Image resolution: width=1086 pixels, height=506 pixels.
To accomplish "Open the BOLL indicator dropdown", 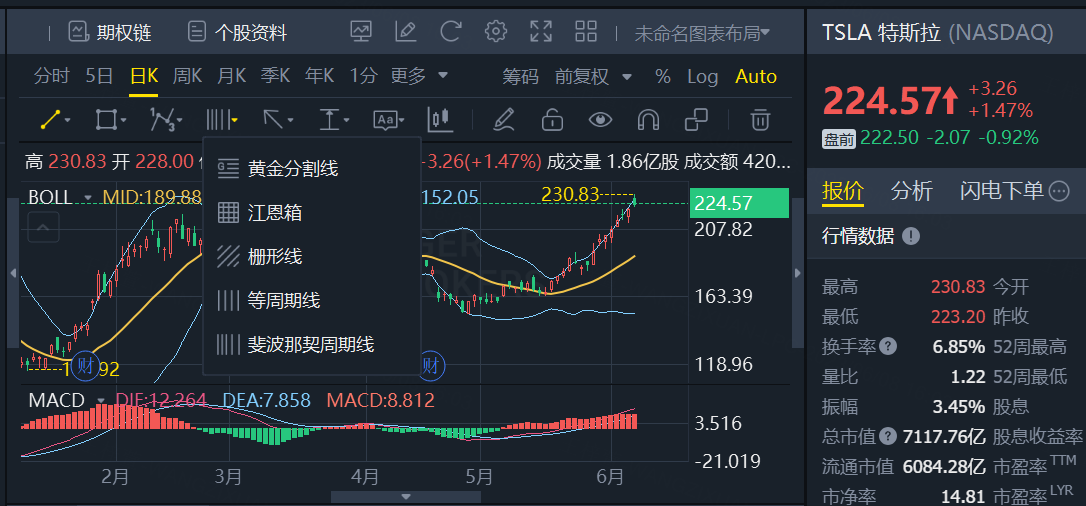I will click(88, 198).
